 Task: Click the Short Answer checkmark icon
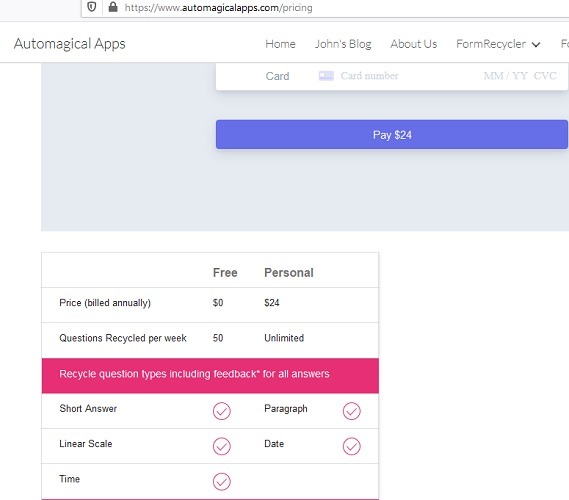(x=222, y=411)
